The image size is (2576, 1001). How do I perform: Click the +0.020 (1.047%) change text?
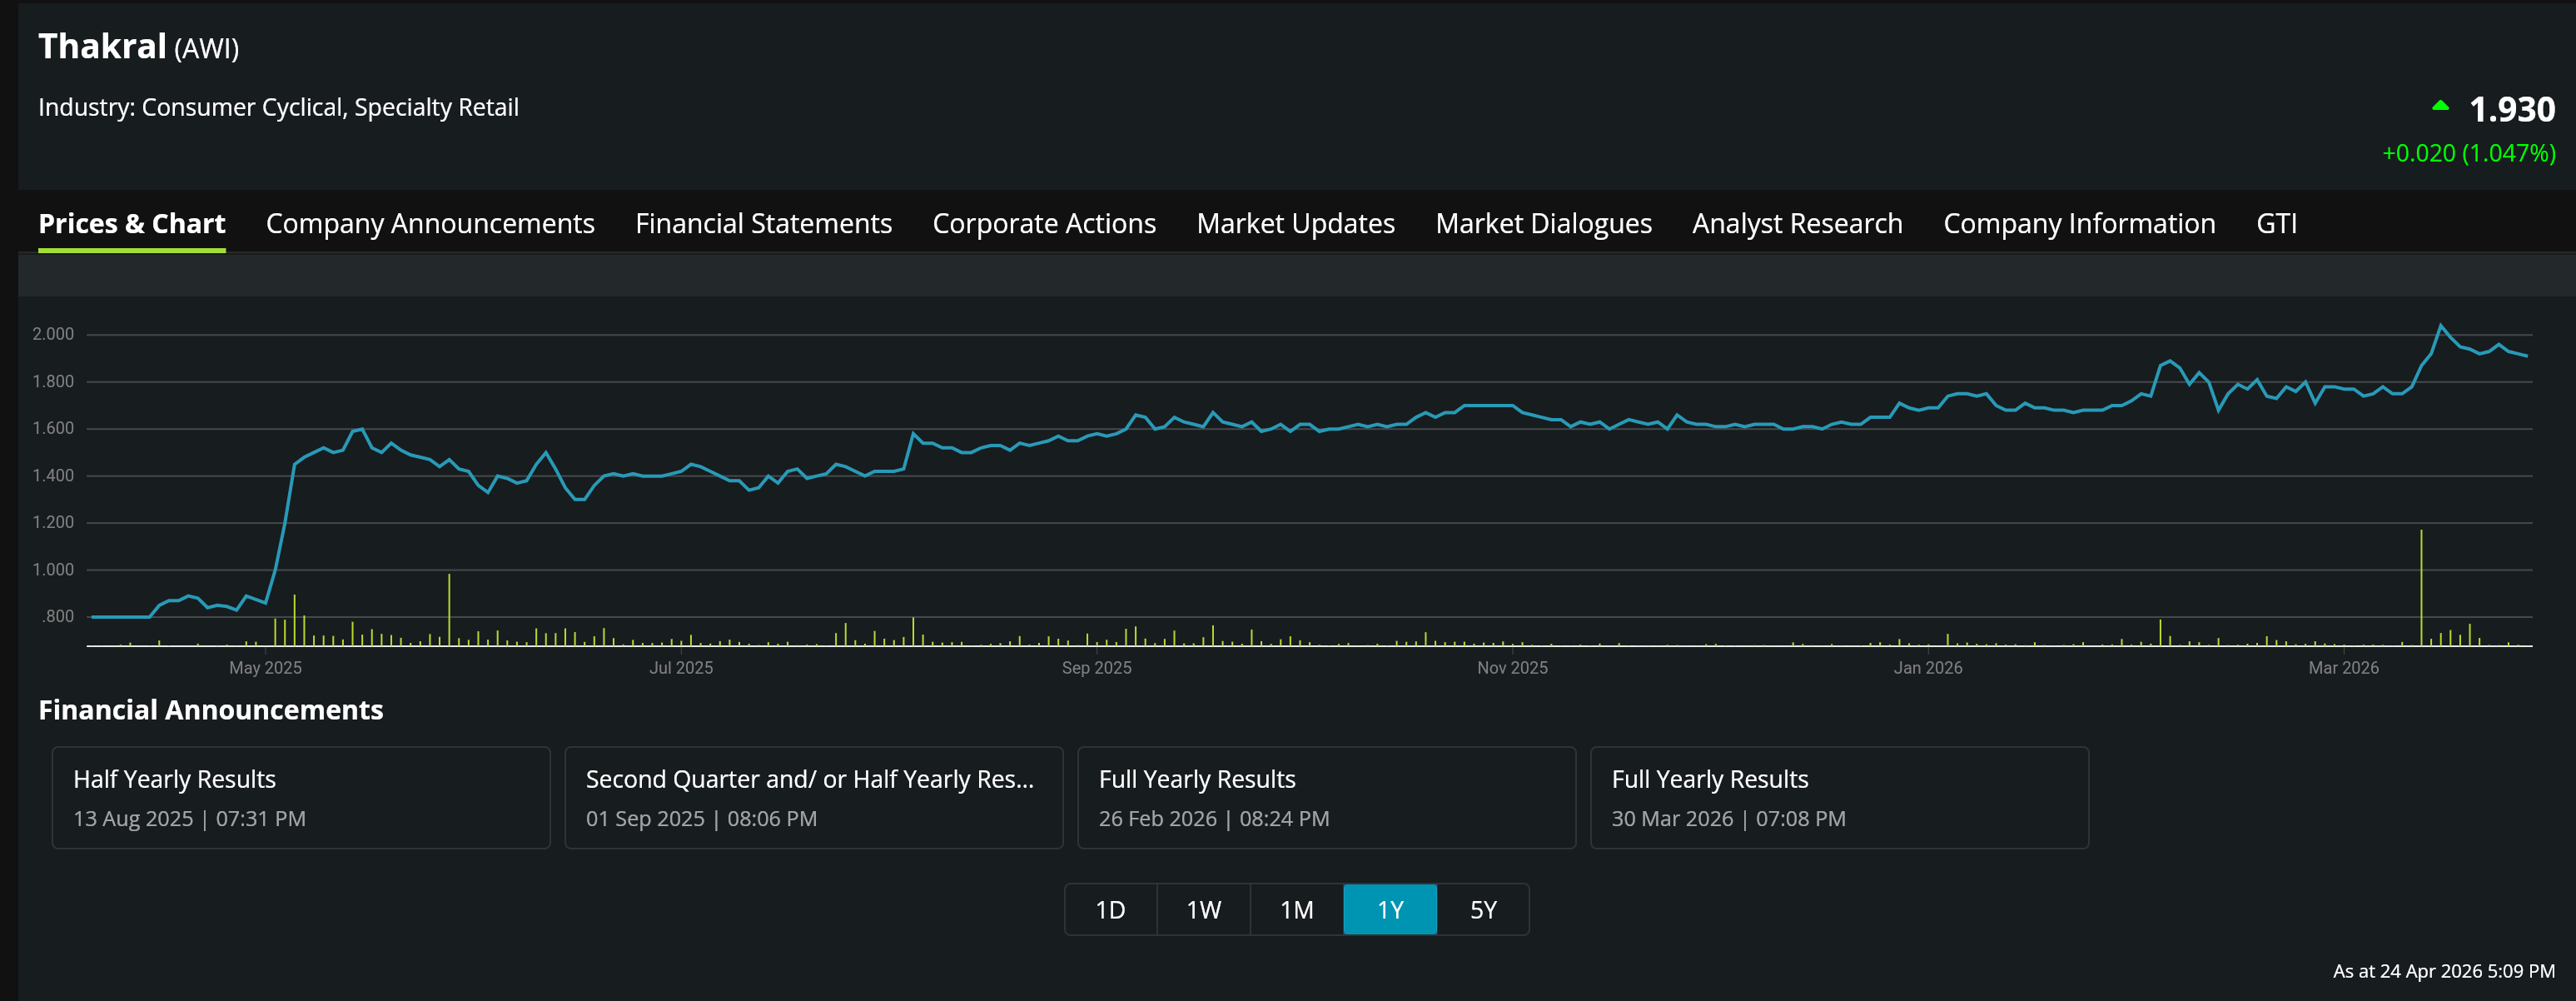pyautogui.click(x=2468, y=153)
